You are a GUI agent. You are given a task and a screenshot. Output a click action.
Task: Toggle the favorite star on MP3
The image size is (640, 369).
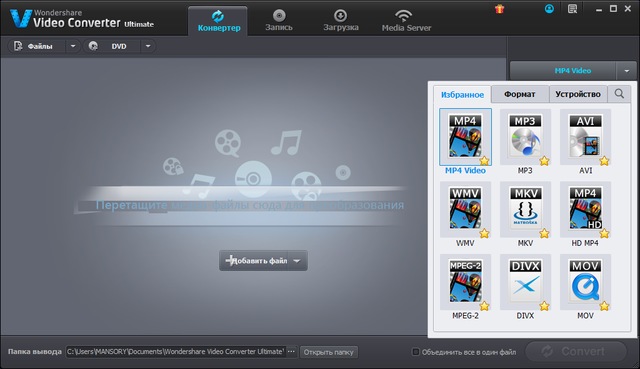click(x=544, y=161)
